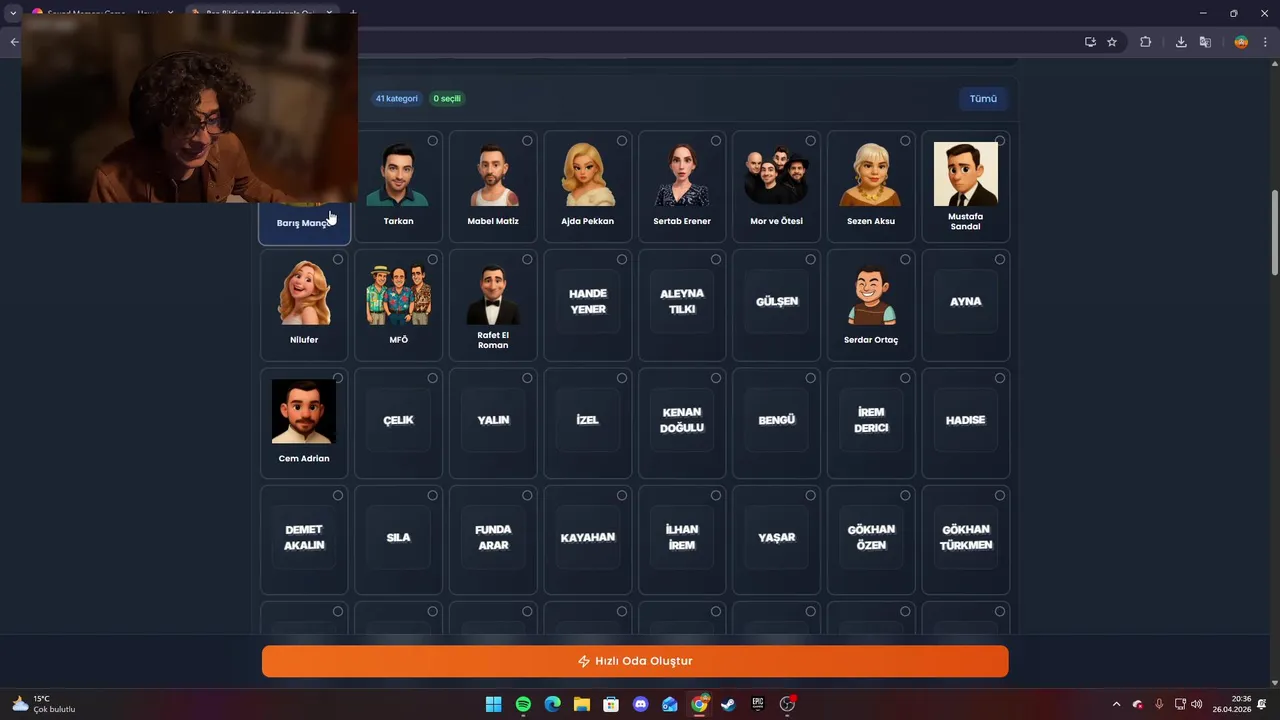This screenshot has height=720, width=1280.
Task: Select the HADISE category tile
Action: pos(966,423)
